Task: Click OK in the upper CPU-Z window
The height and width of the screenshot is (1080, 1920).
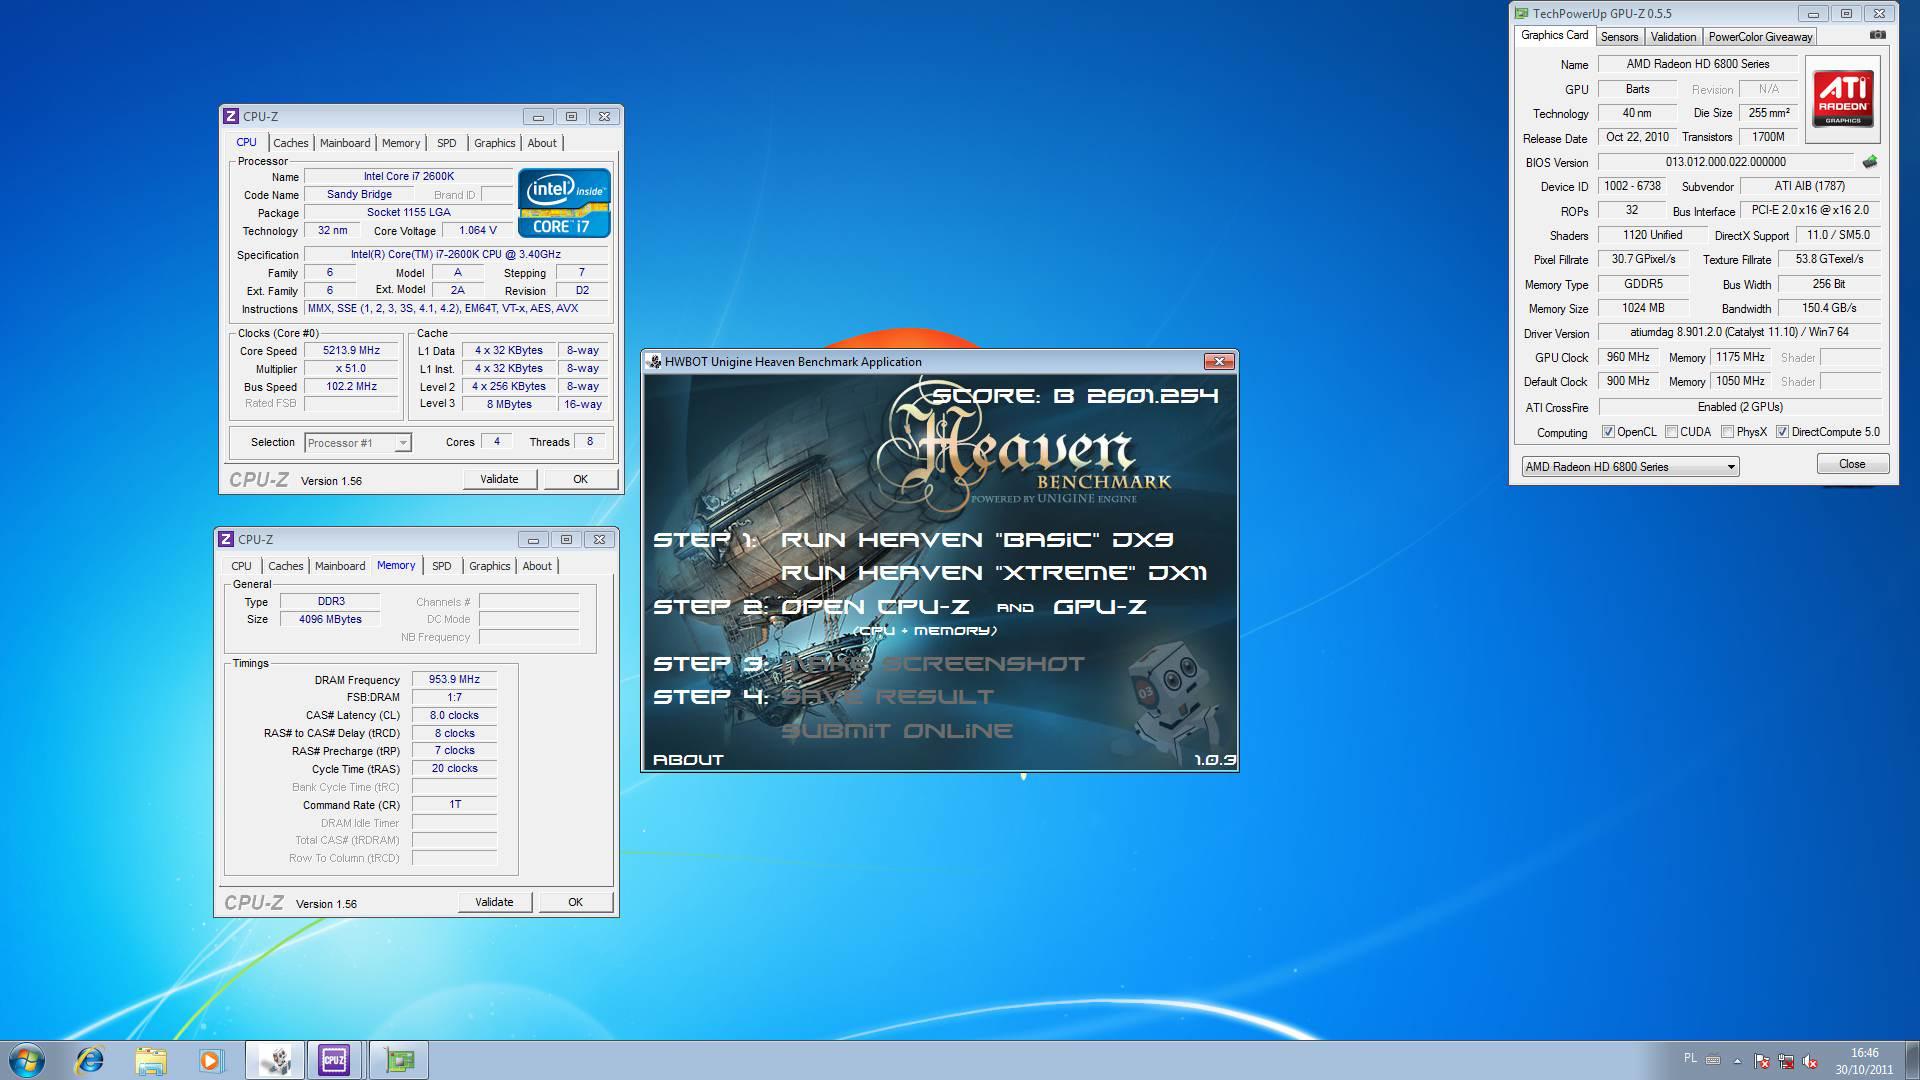Action: coord(580,479)
